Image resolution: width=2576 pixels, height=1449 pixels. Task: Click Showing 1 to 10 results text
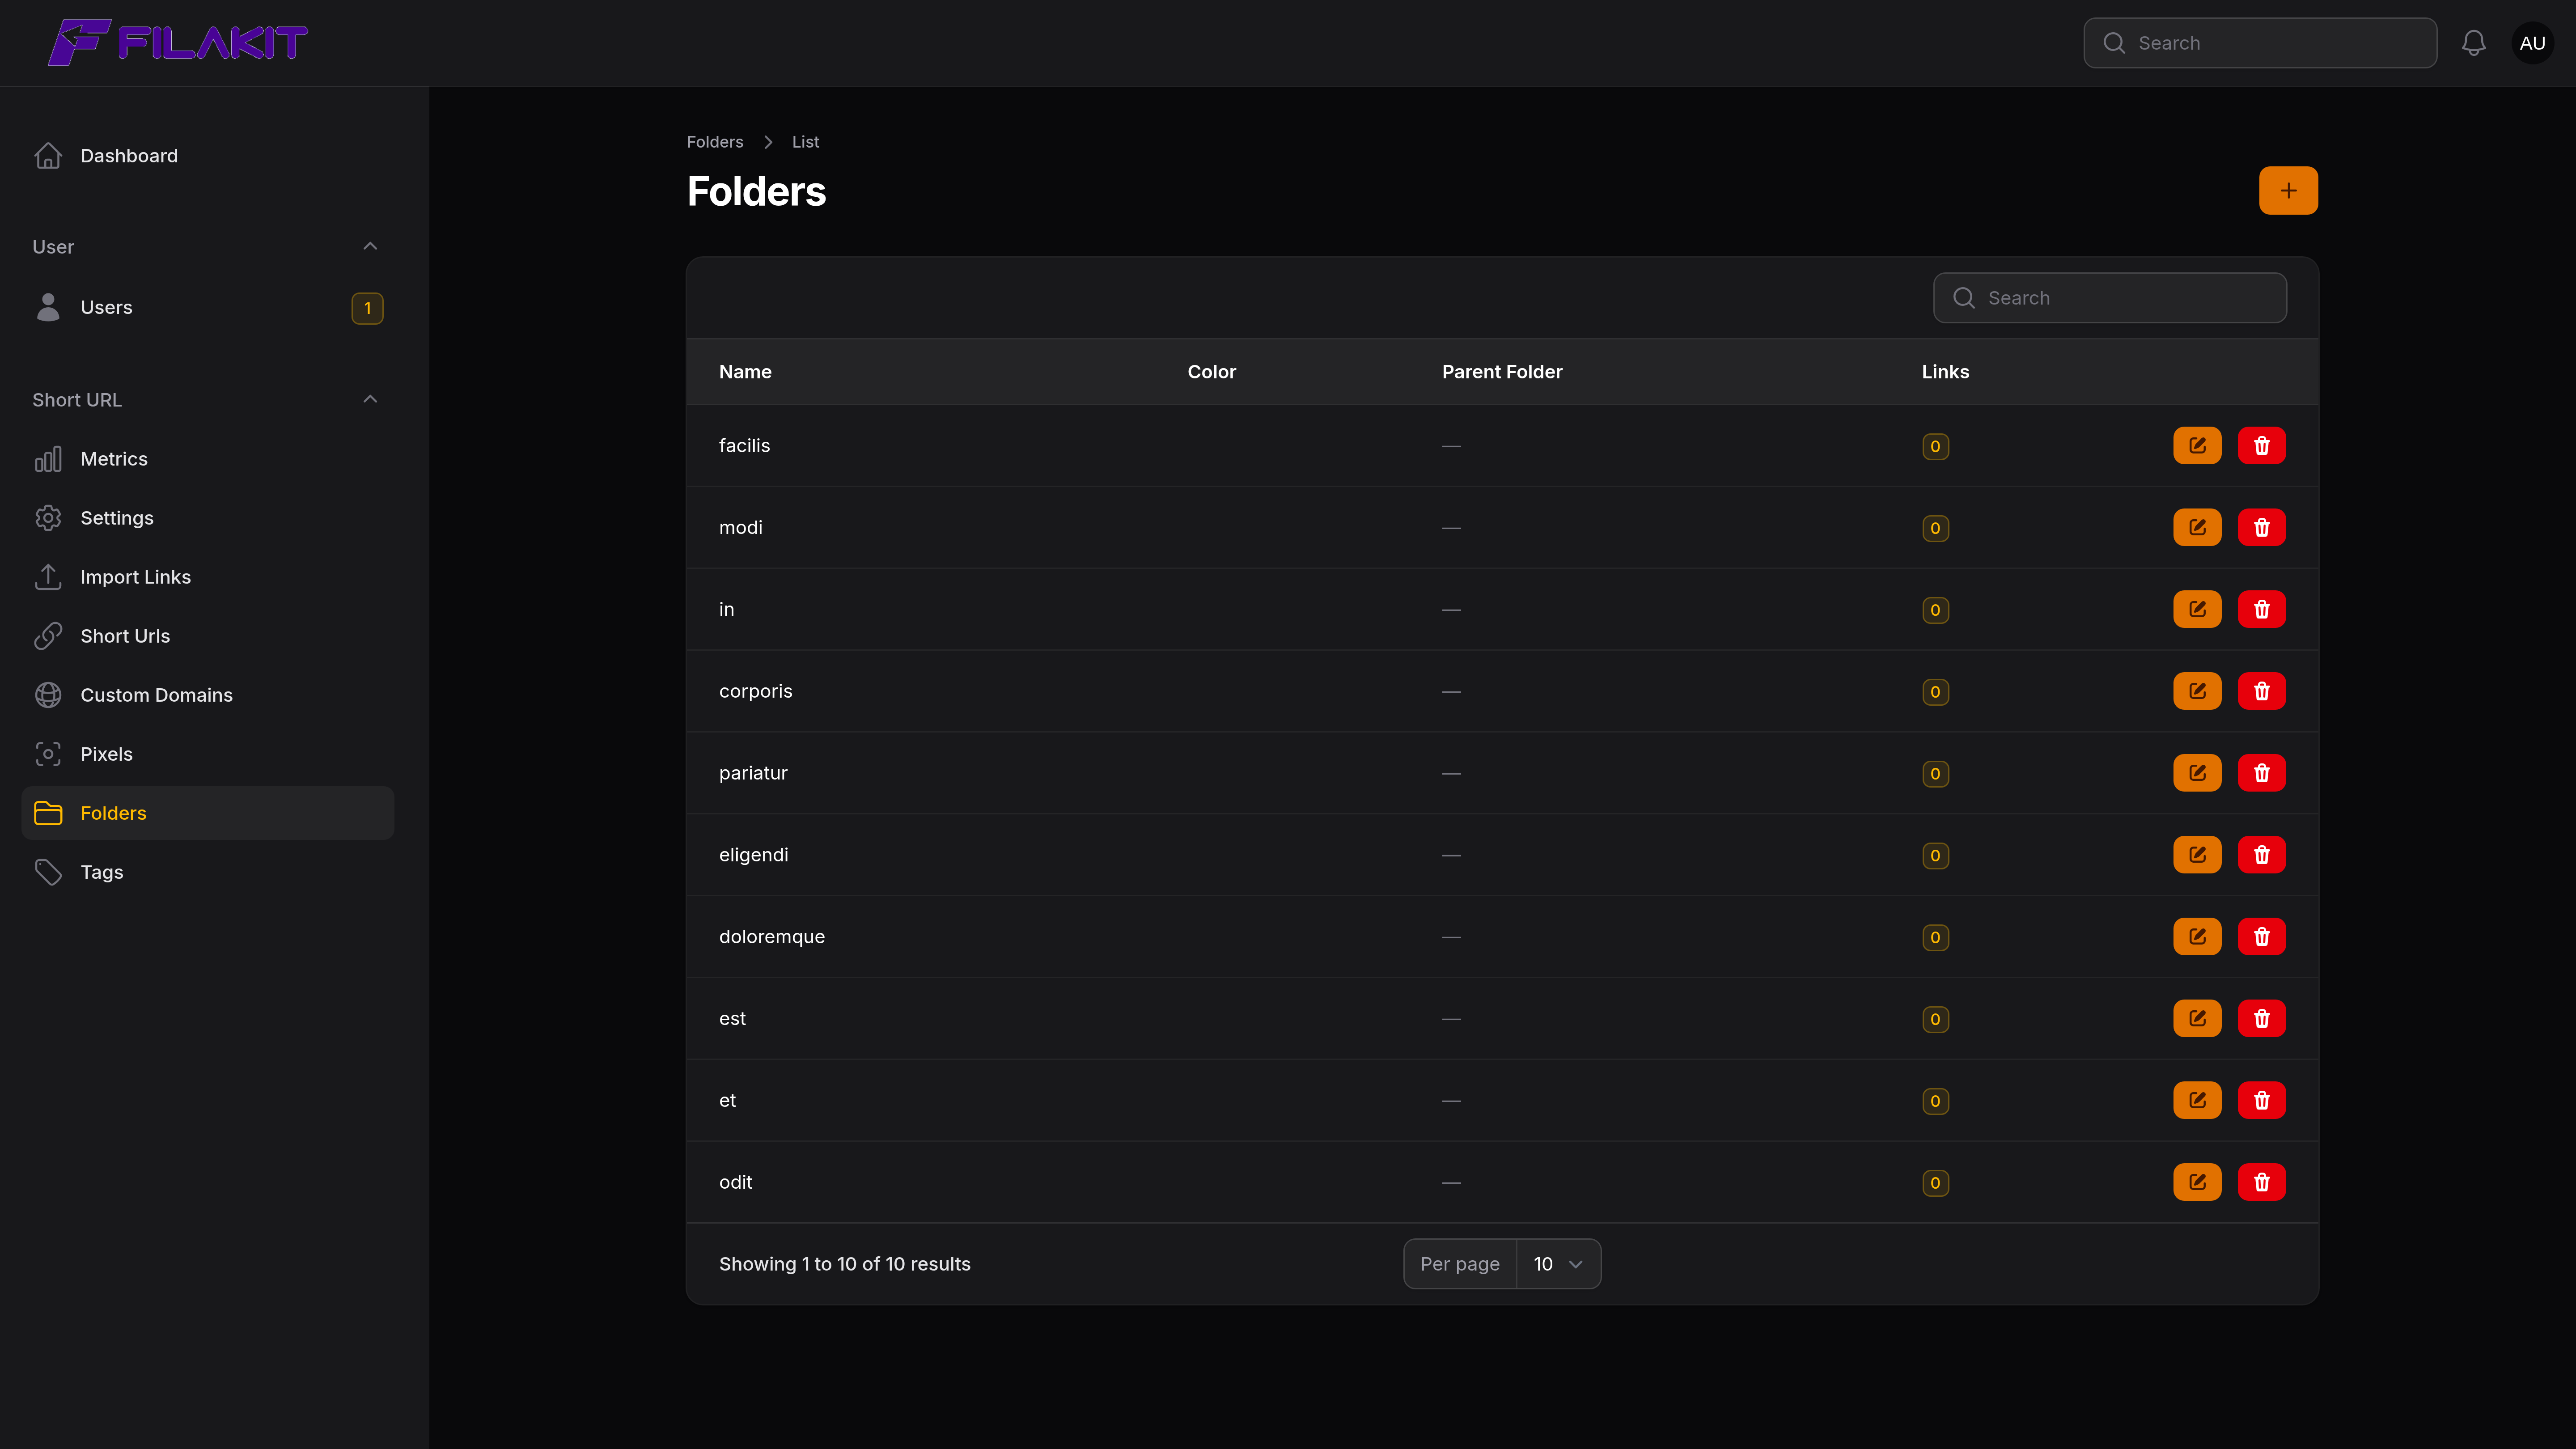[844, 1264]
